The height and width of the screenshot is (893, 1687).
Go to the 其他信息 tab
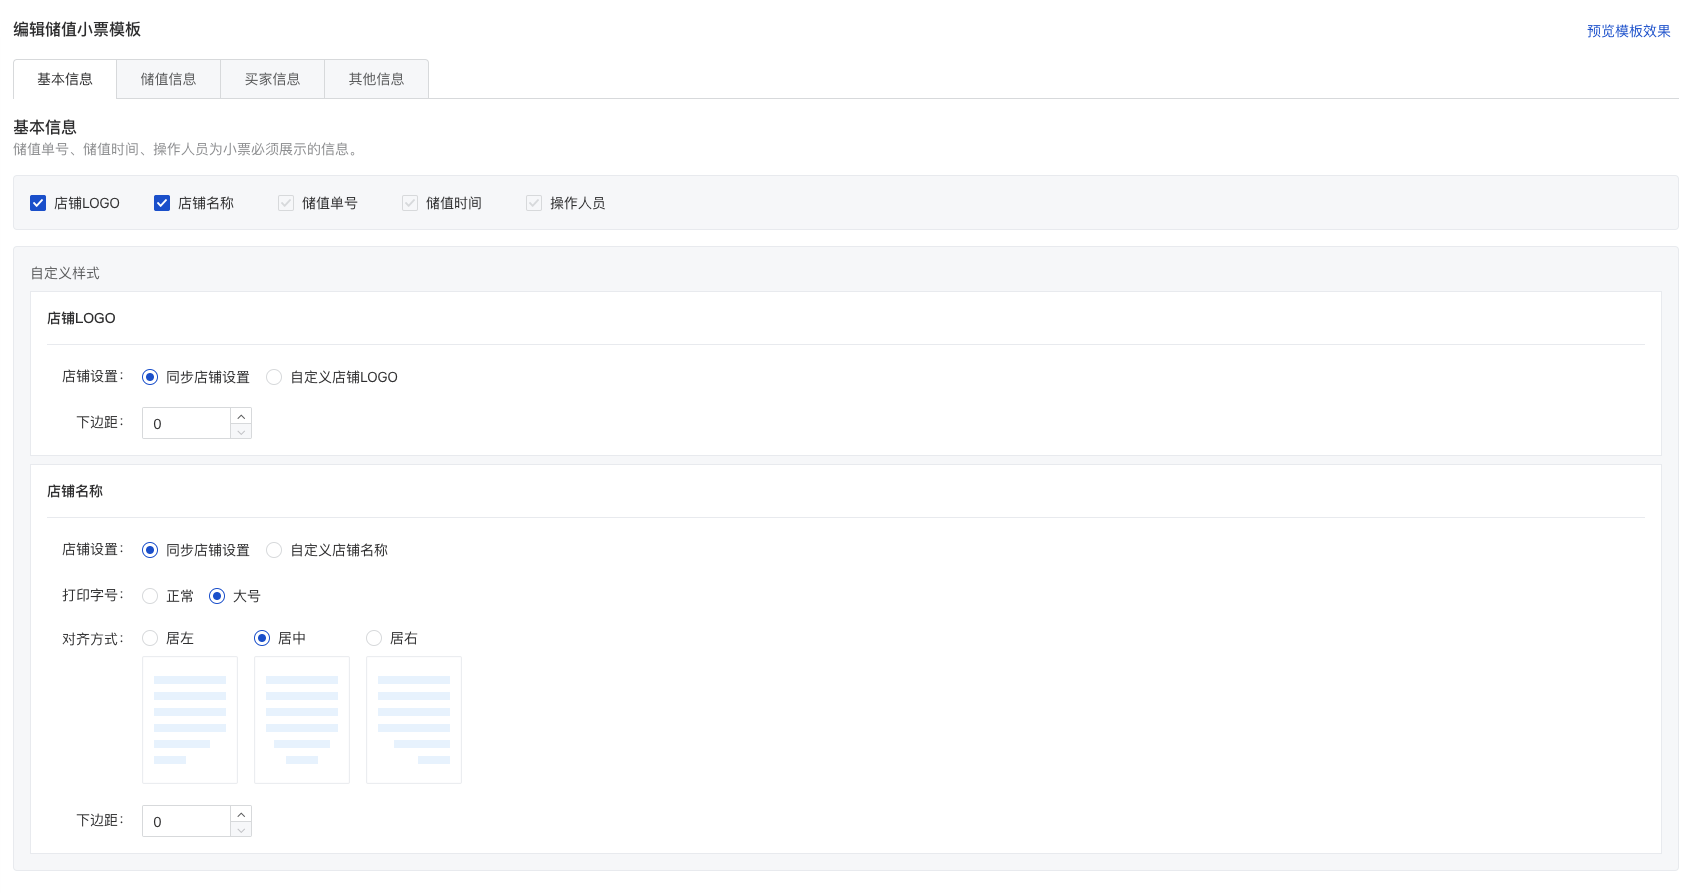coord(376,79)
